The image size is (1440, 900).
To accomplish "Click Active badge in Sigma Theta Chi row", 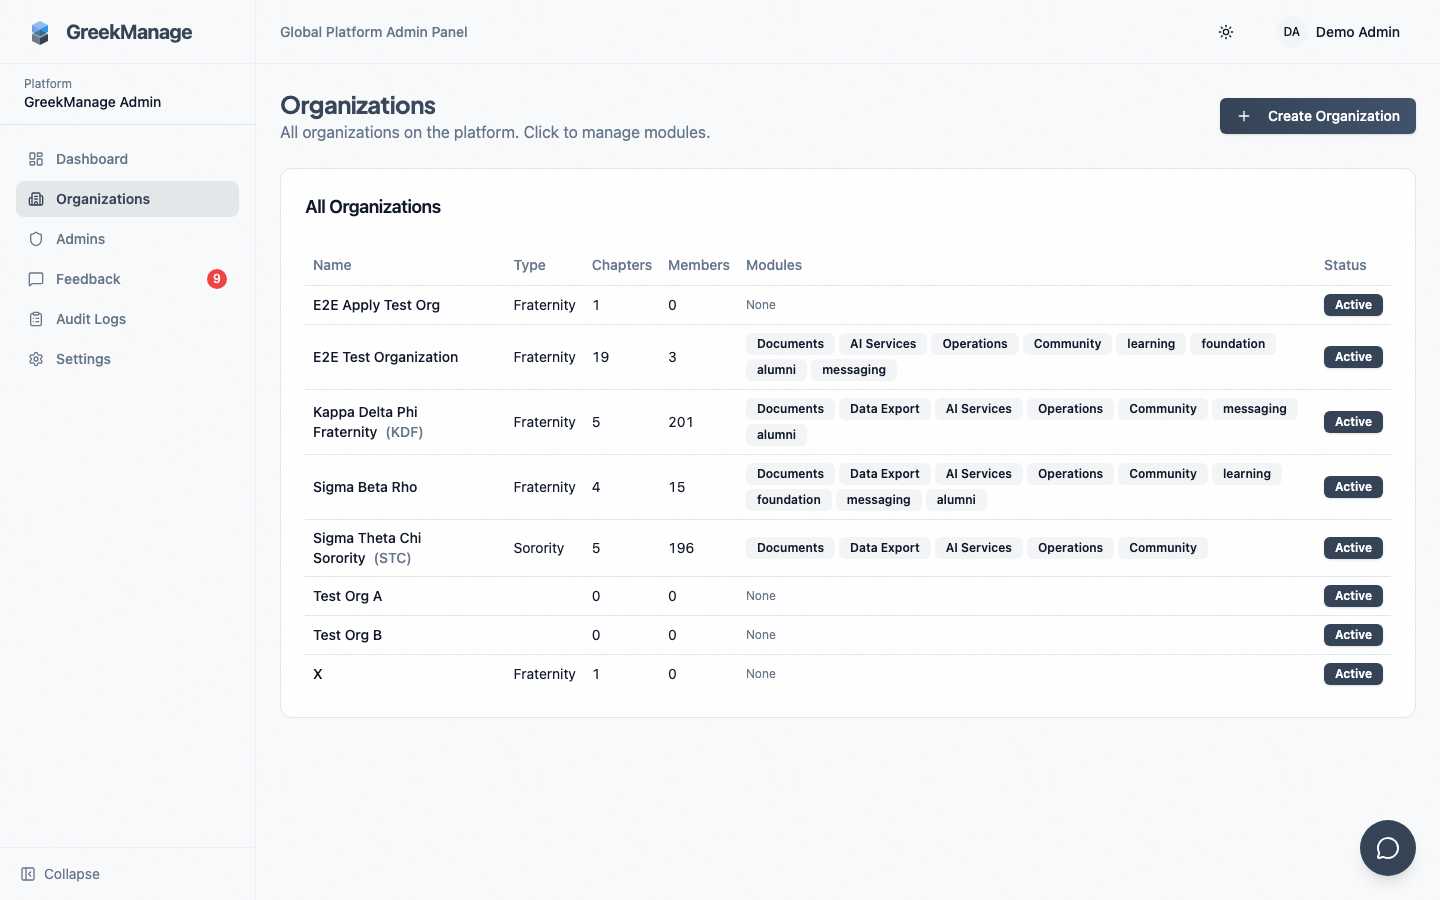I will [x=1353, y=548].
